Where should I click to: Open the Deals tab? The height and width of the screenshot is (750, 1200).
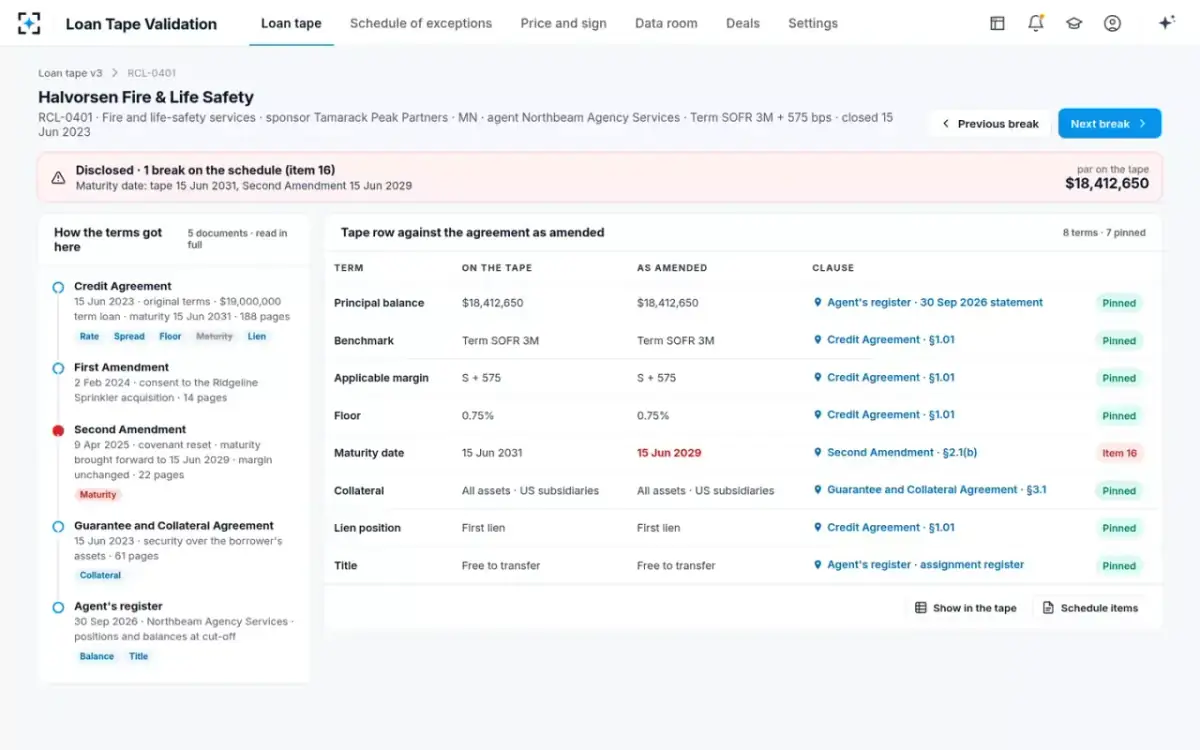[743, 23]
